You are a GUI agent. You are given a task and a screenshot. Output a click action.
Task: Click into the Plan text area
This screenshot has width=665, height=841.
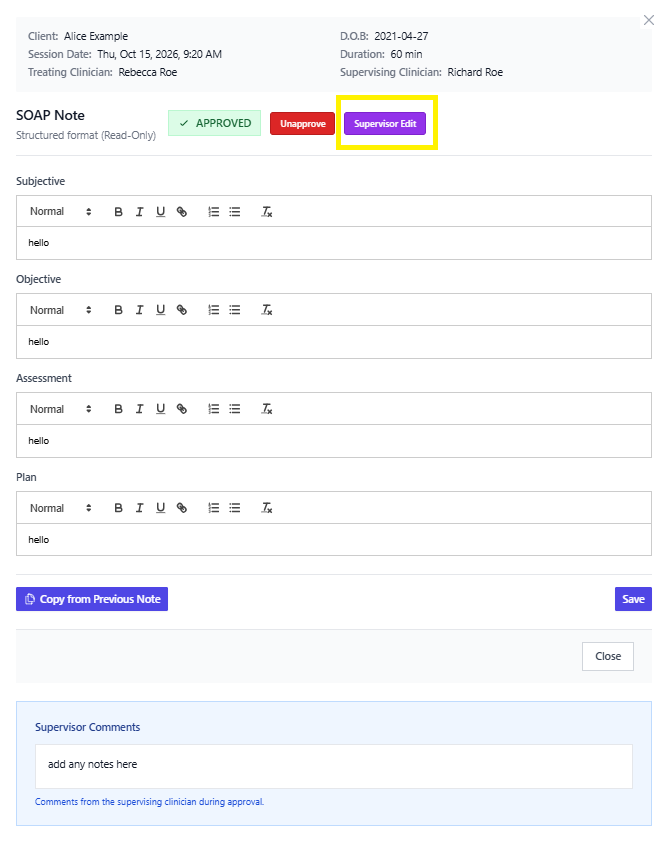334,540
